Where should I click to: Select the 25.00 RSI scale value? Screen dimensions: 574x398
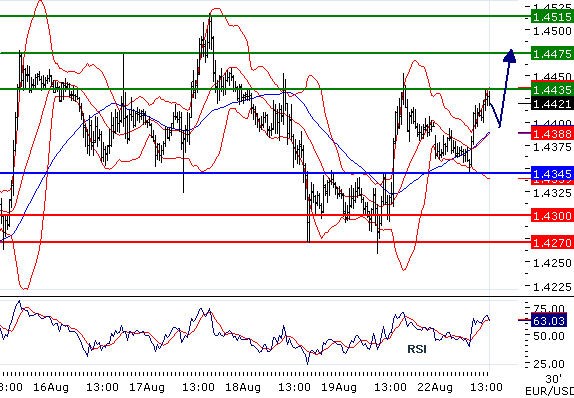pos(549,364)
